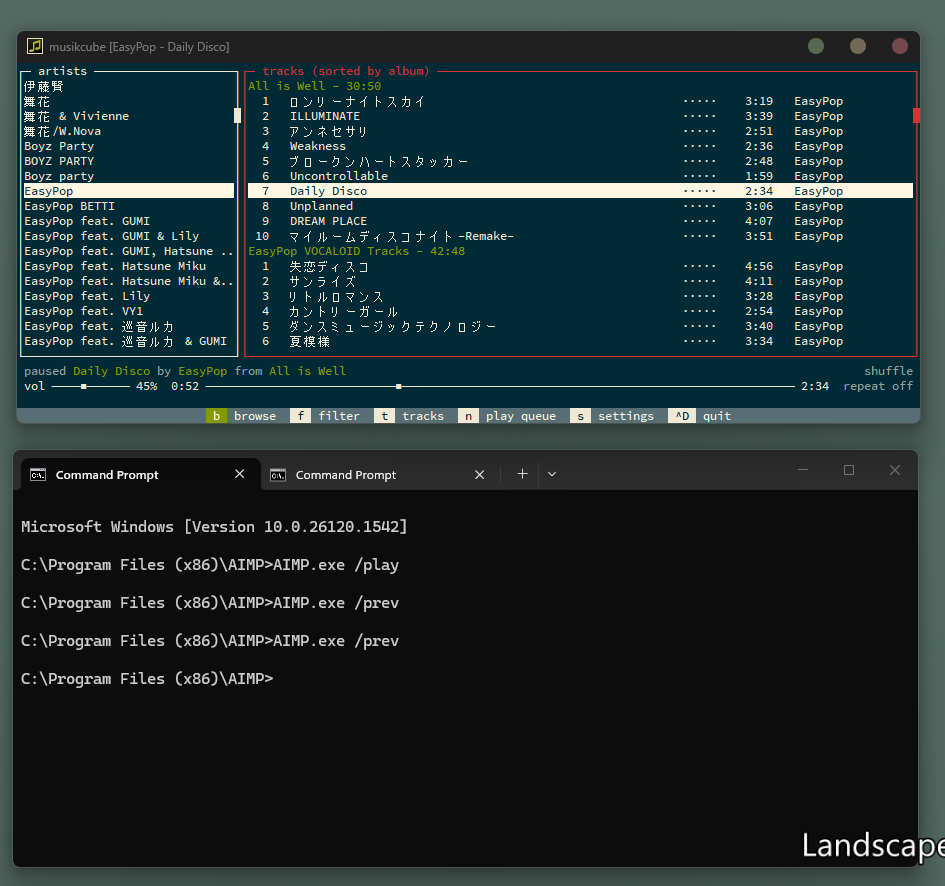Select artist EasyPop BETTI

coord(129,206)
